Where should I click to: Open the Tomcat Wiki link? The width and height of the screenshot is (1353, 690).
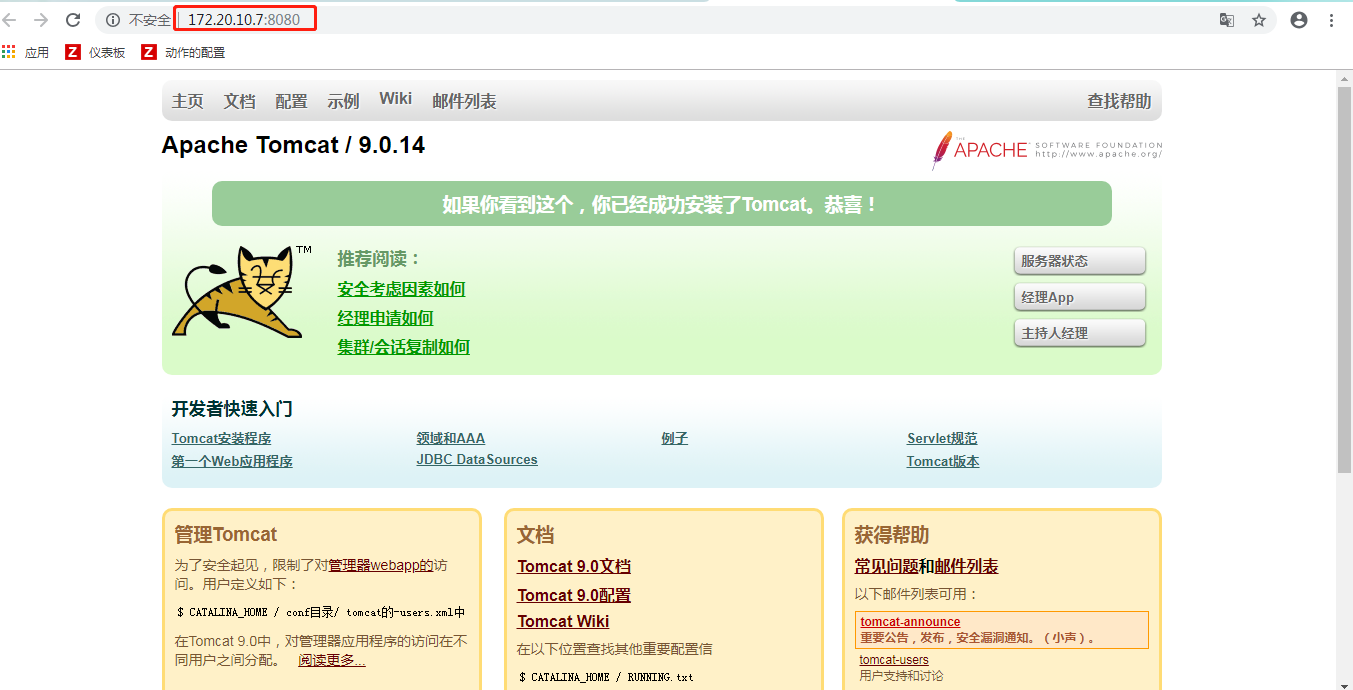(x=563, y=621)
